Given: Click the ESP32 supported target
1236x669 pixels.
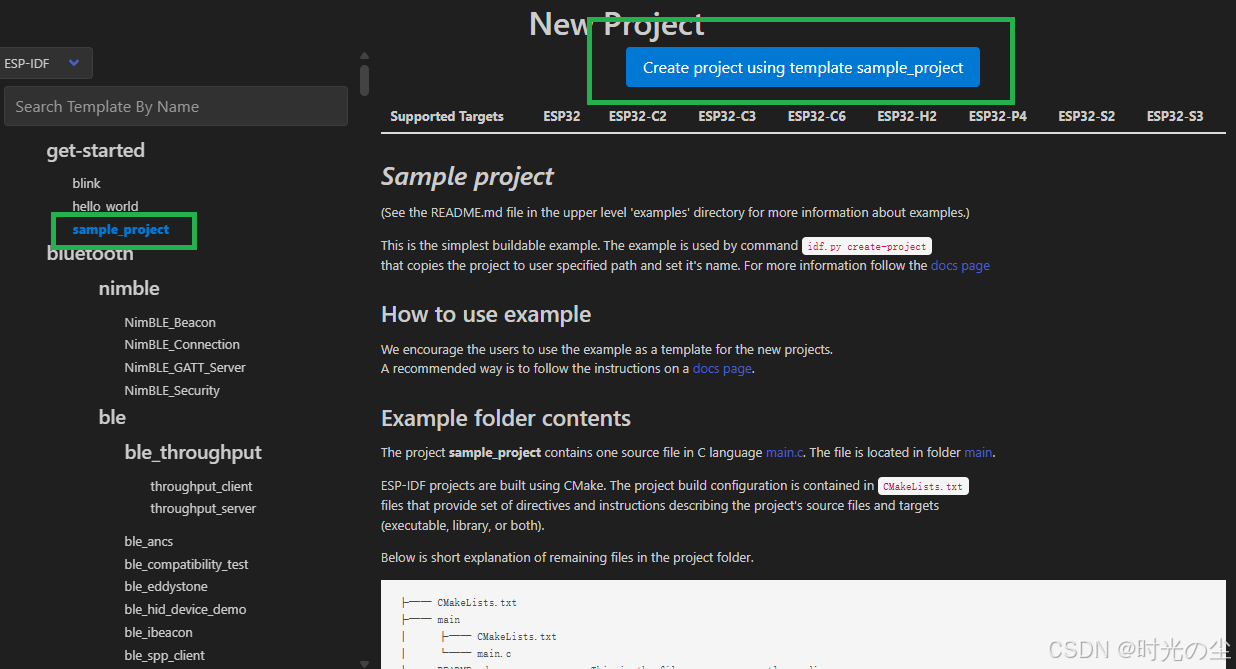Looking at the screenshot, I should click(562, 116).
